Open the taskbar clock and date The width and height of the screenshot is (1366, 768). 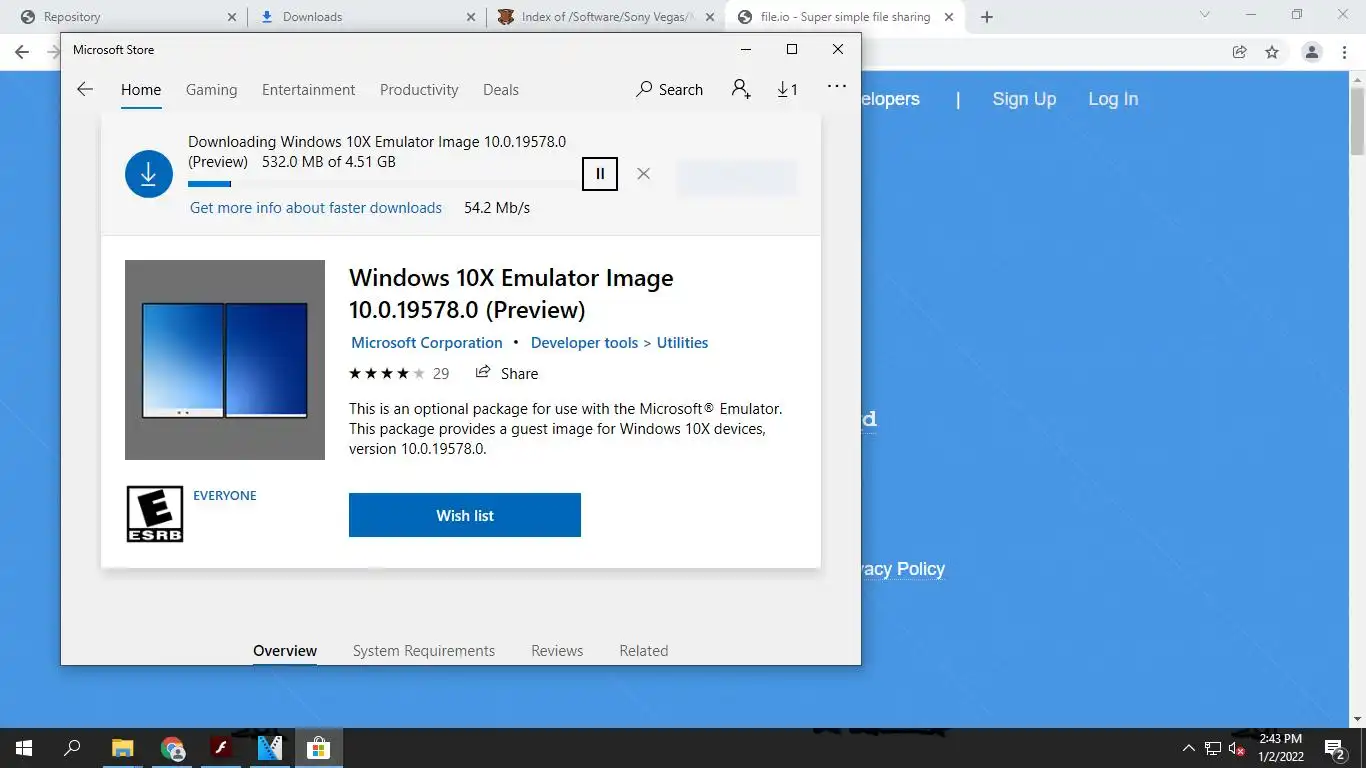click(1280, 748)
